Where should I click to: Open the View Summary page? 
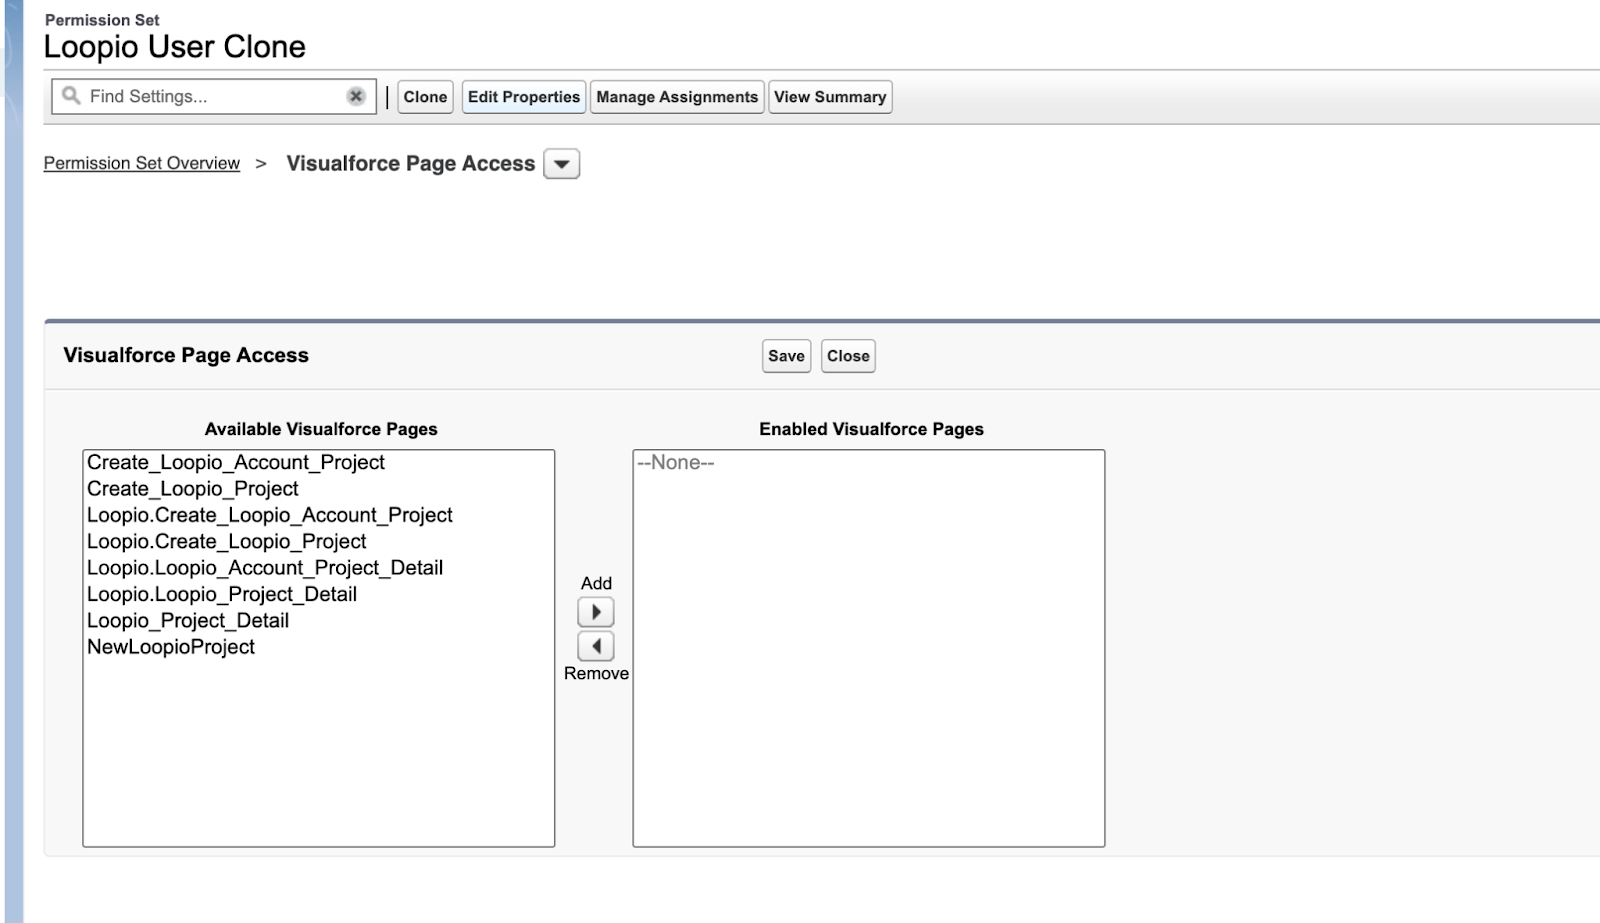(x=830, y=96)
